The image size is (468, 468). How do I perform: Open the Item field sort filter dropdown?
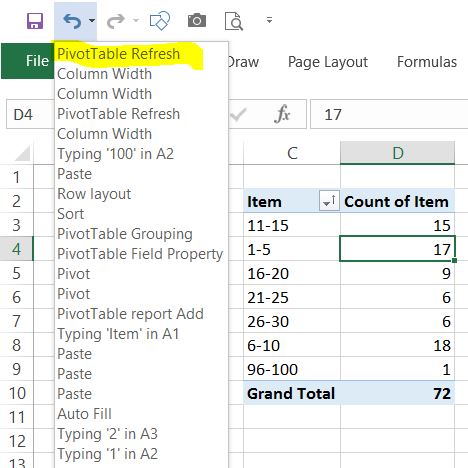329,201
